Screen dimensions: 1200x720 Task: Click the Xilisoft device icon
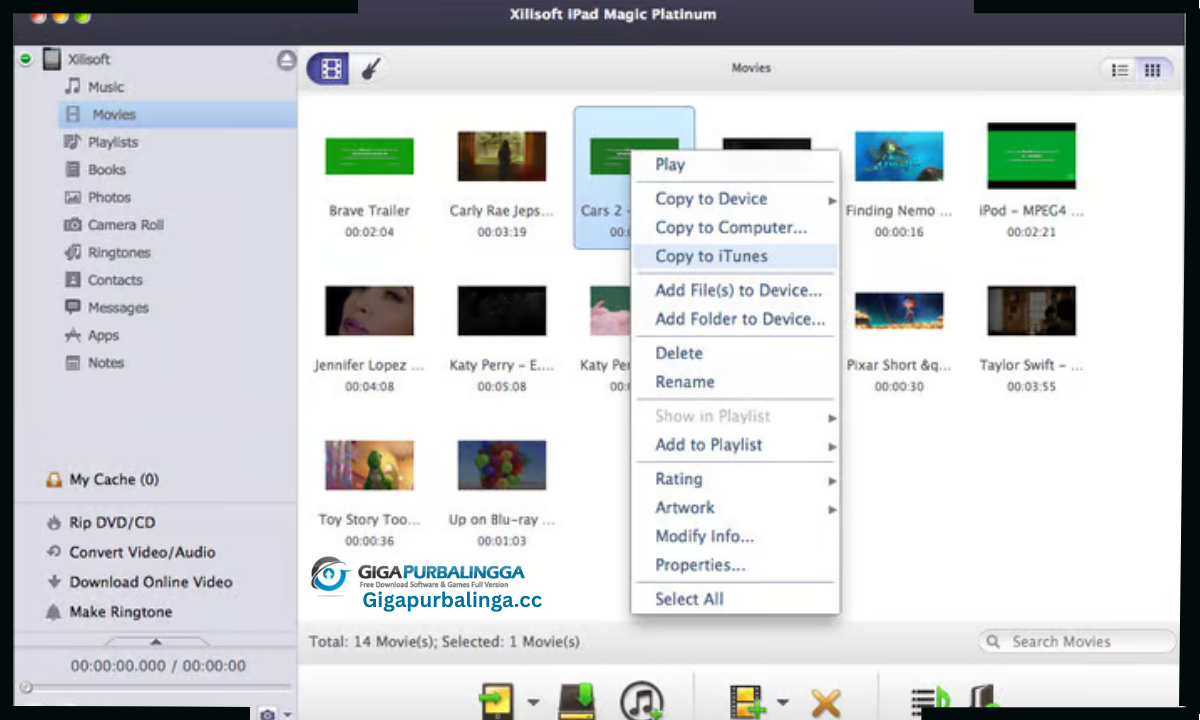(x=51, y=60)
